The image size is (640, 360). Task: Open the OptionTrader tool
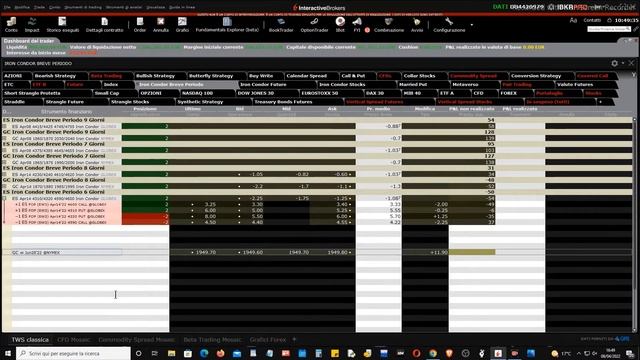(x=314, y=24)
